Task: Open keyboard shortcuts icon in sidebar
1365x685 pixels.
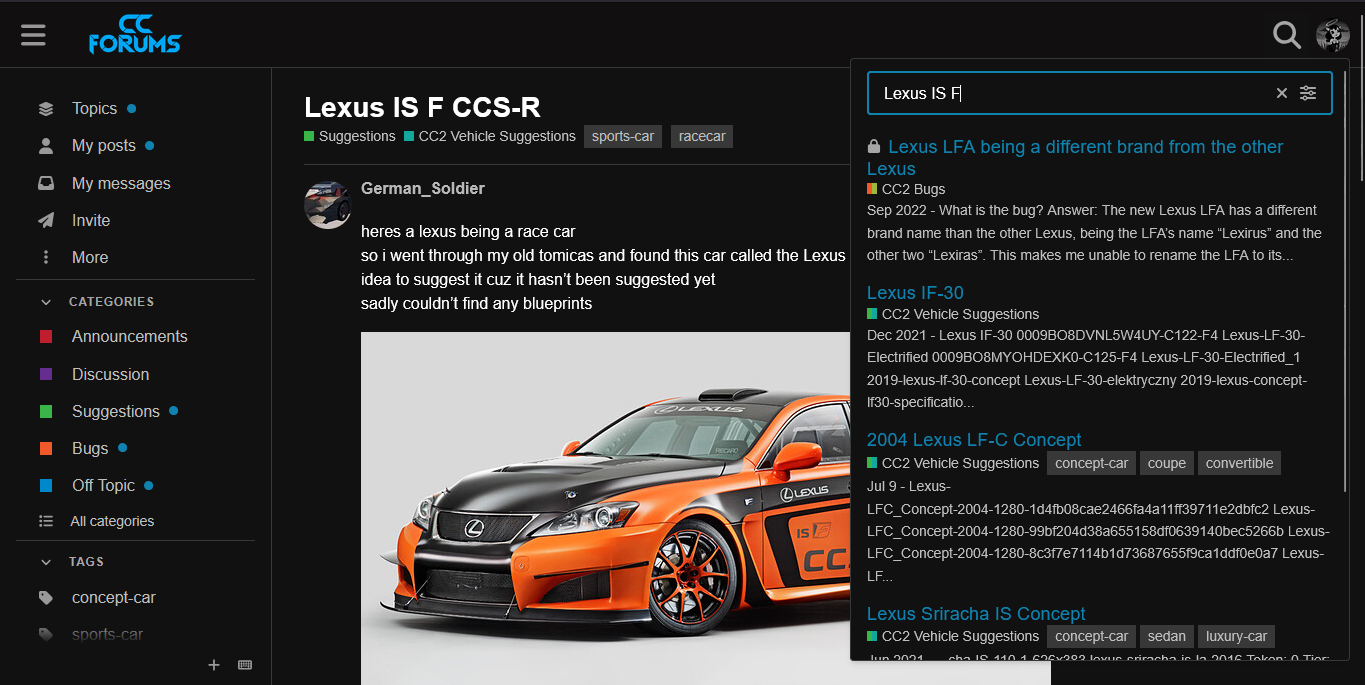Action: (244, 665)
